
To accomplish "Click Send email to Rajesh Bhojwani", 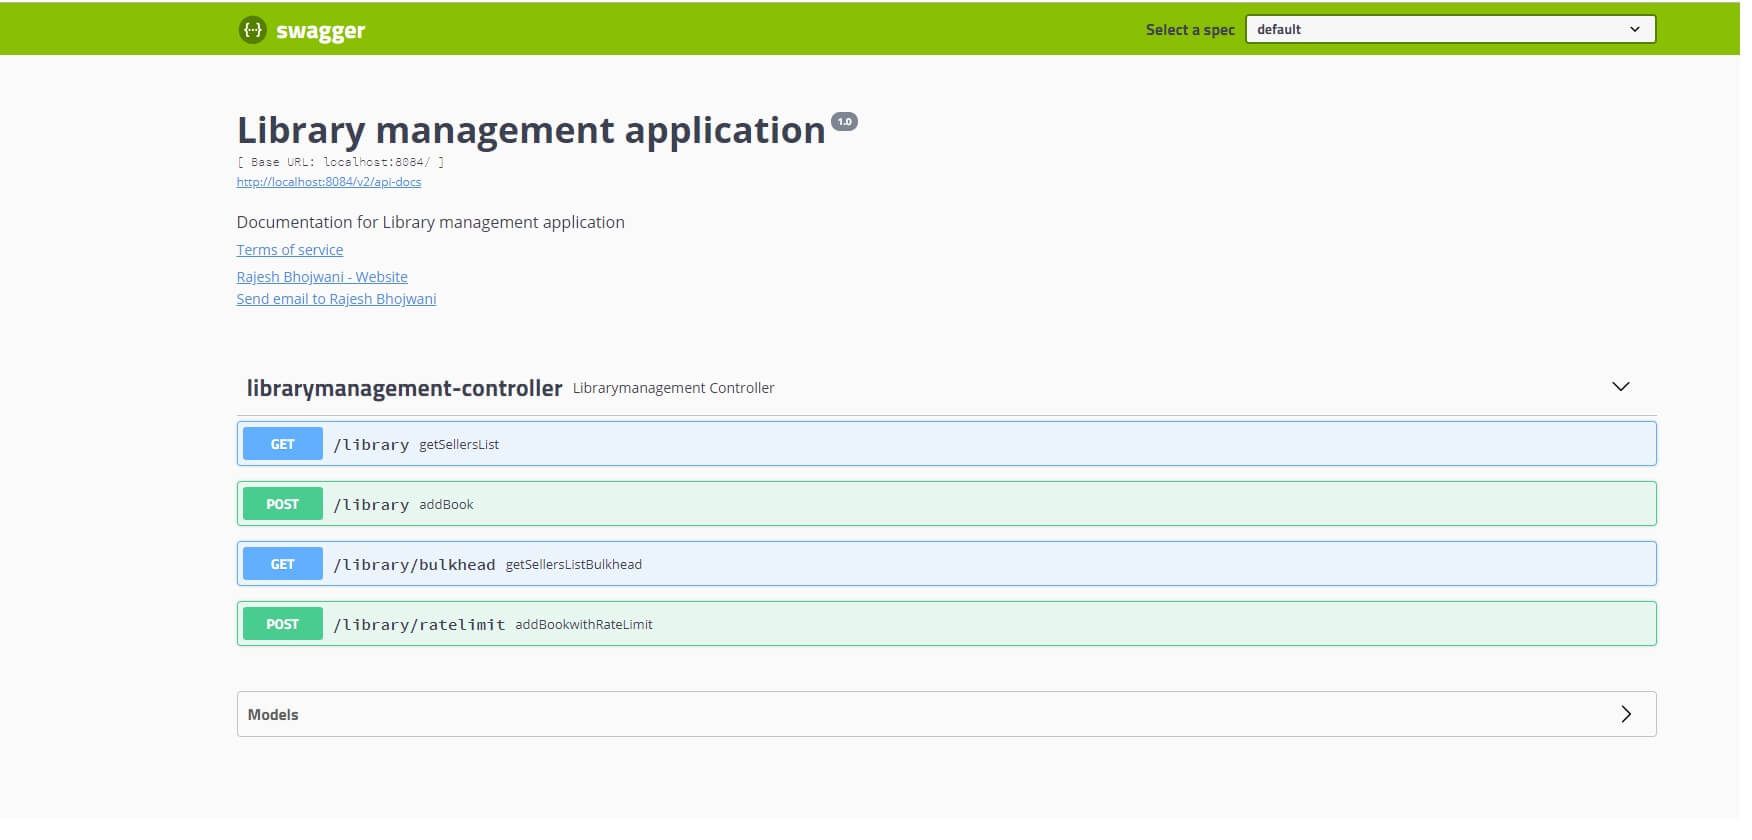I will 336,299.
